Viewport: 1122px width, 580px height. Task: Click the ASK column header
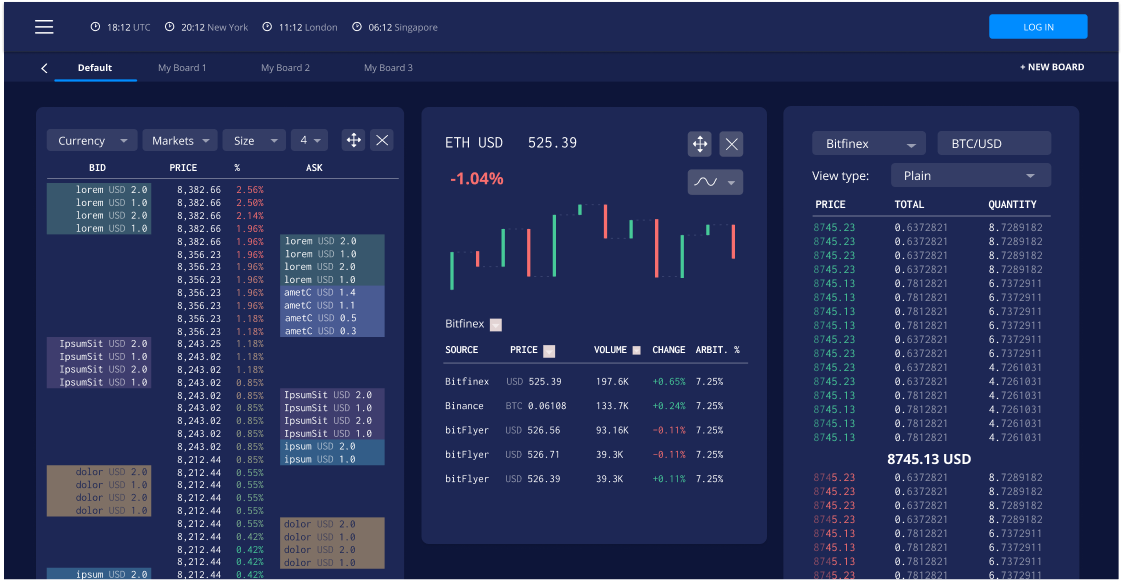coord(315,168)
